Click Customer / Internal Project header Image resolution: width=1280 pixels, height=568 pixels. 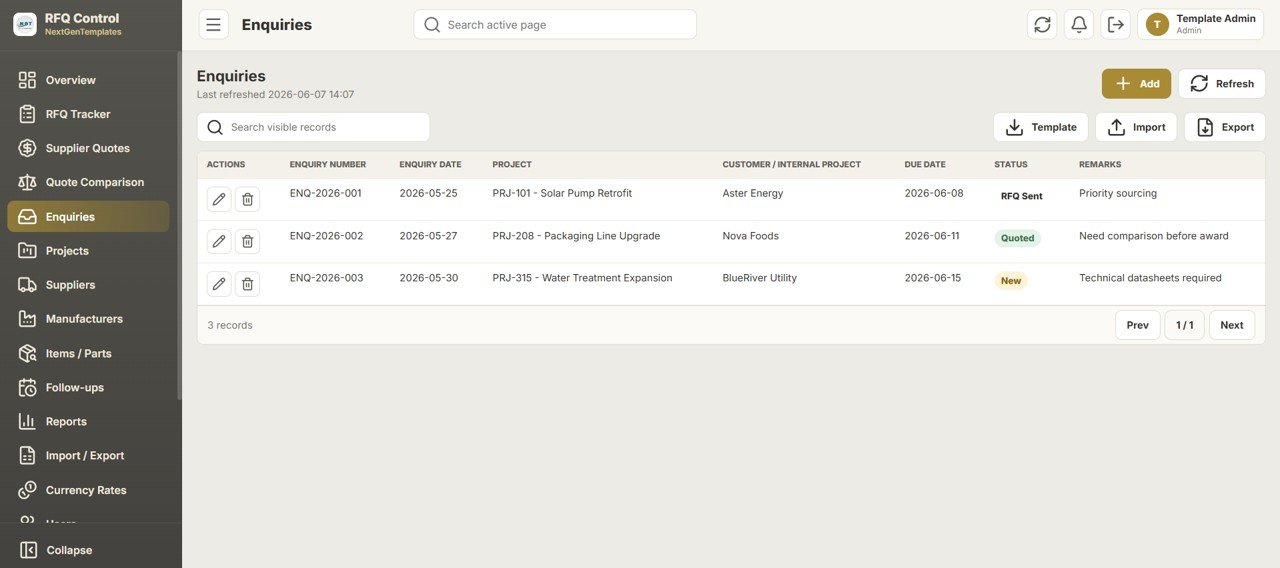pos(792,165)
